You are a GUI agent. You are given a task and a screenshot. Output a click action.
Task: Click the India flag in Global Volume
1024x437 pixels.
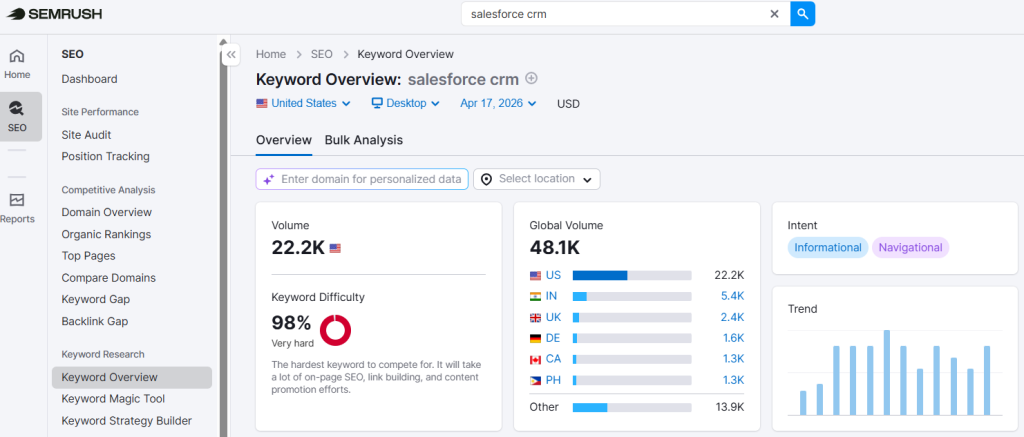tap(536, 296)
